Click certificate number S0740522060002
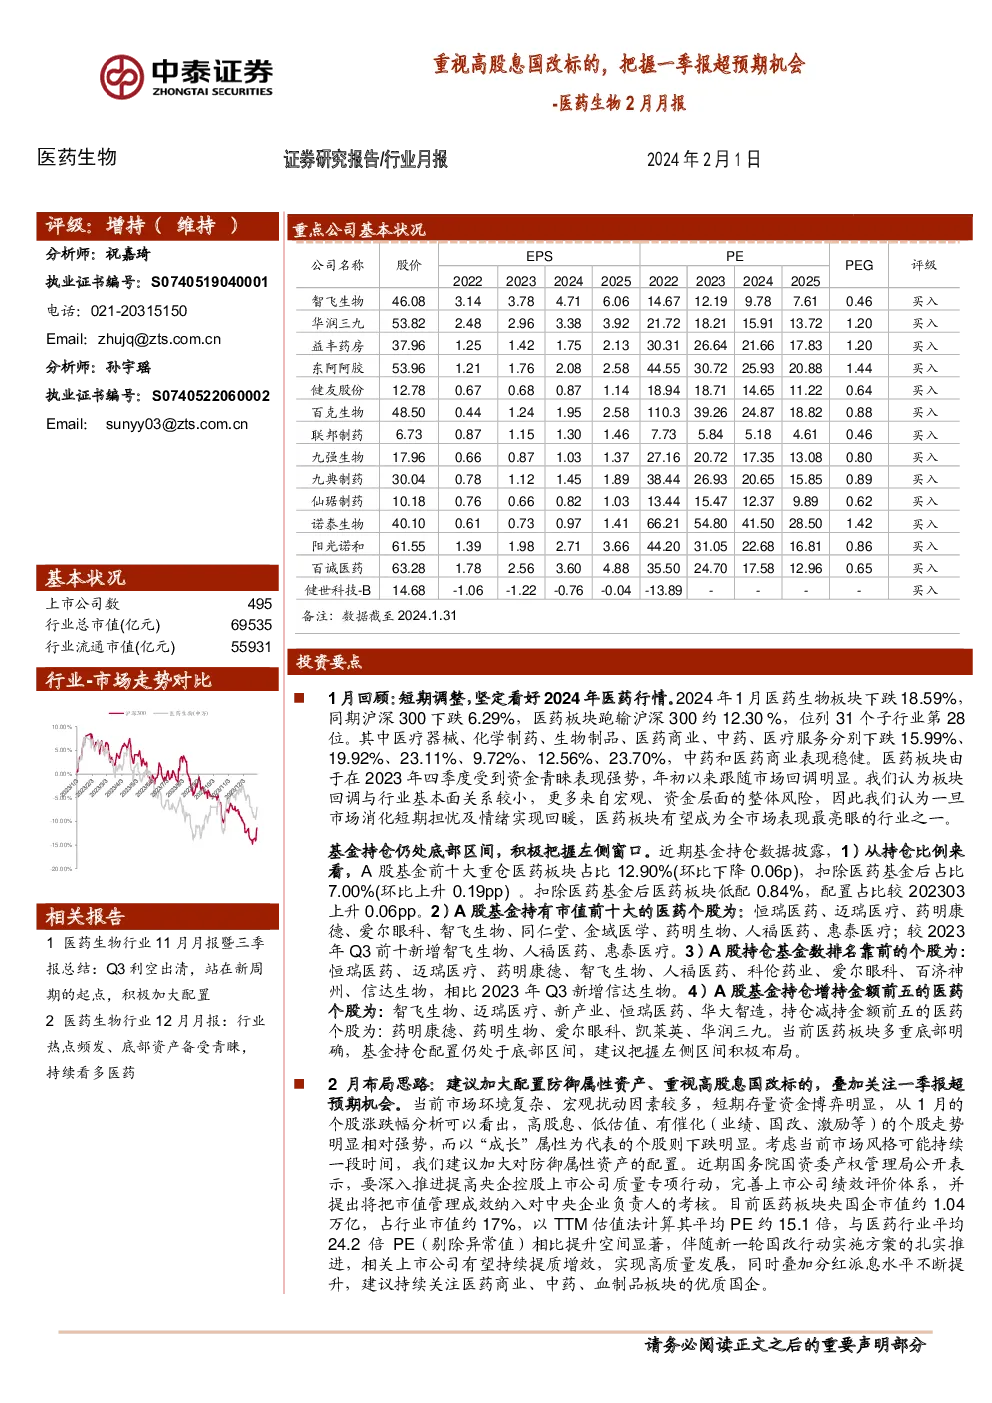The image size is (992, 1403). [211, 396]
